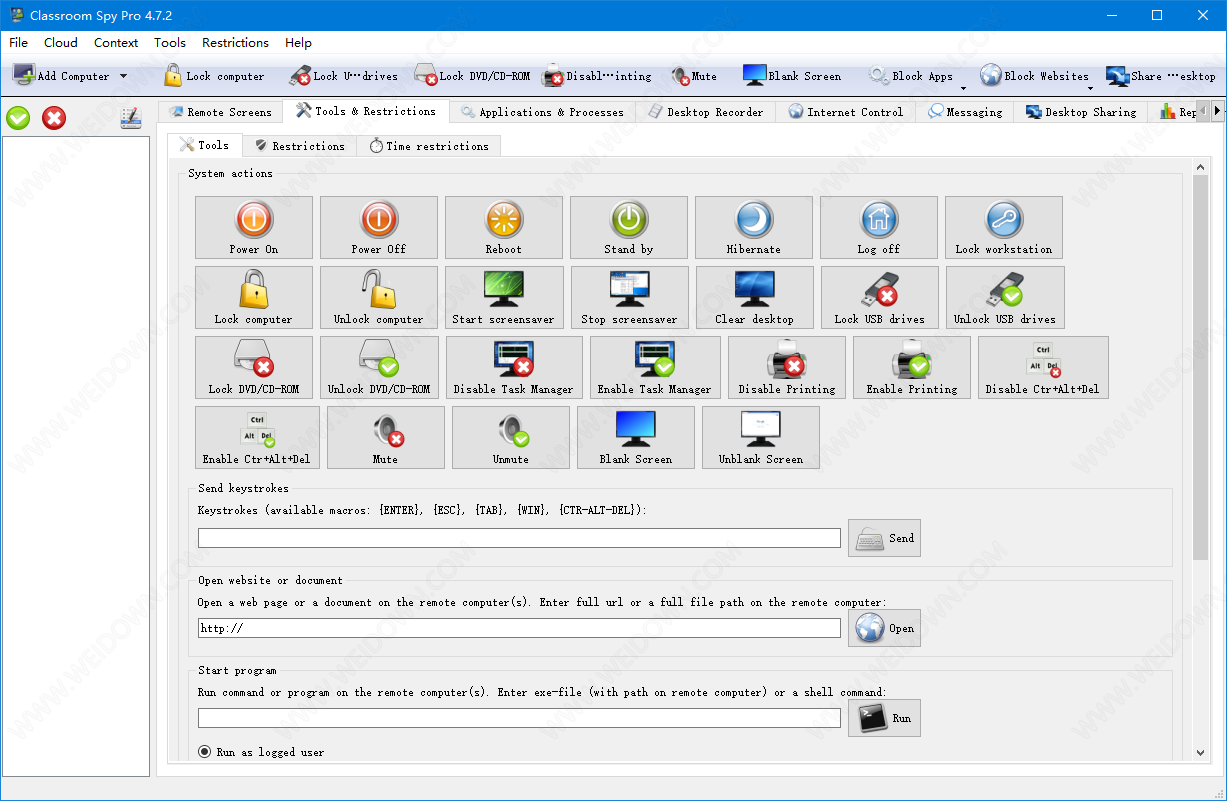Screen dimensions: 1227x801
Task: Go to the Messaging tab
Action: [965, 112]
